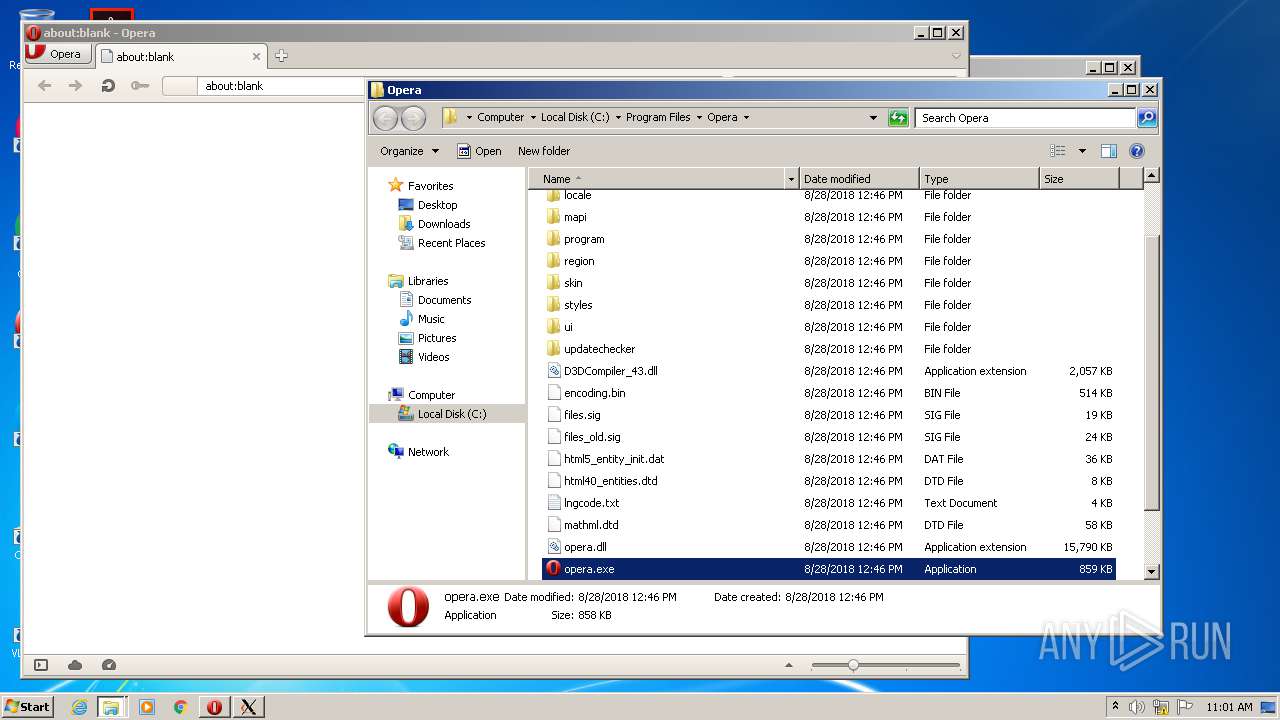Click Opera's about:blank address field

282,86
